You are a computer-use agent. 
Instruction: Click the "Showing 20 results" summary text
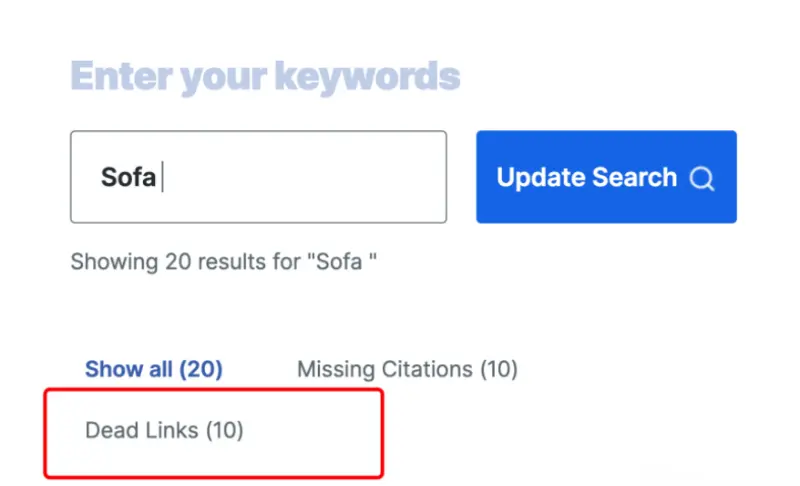click(223, 262)
